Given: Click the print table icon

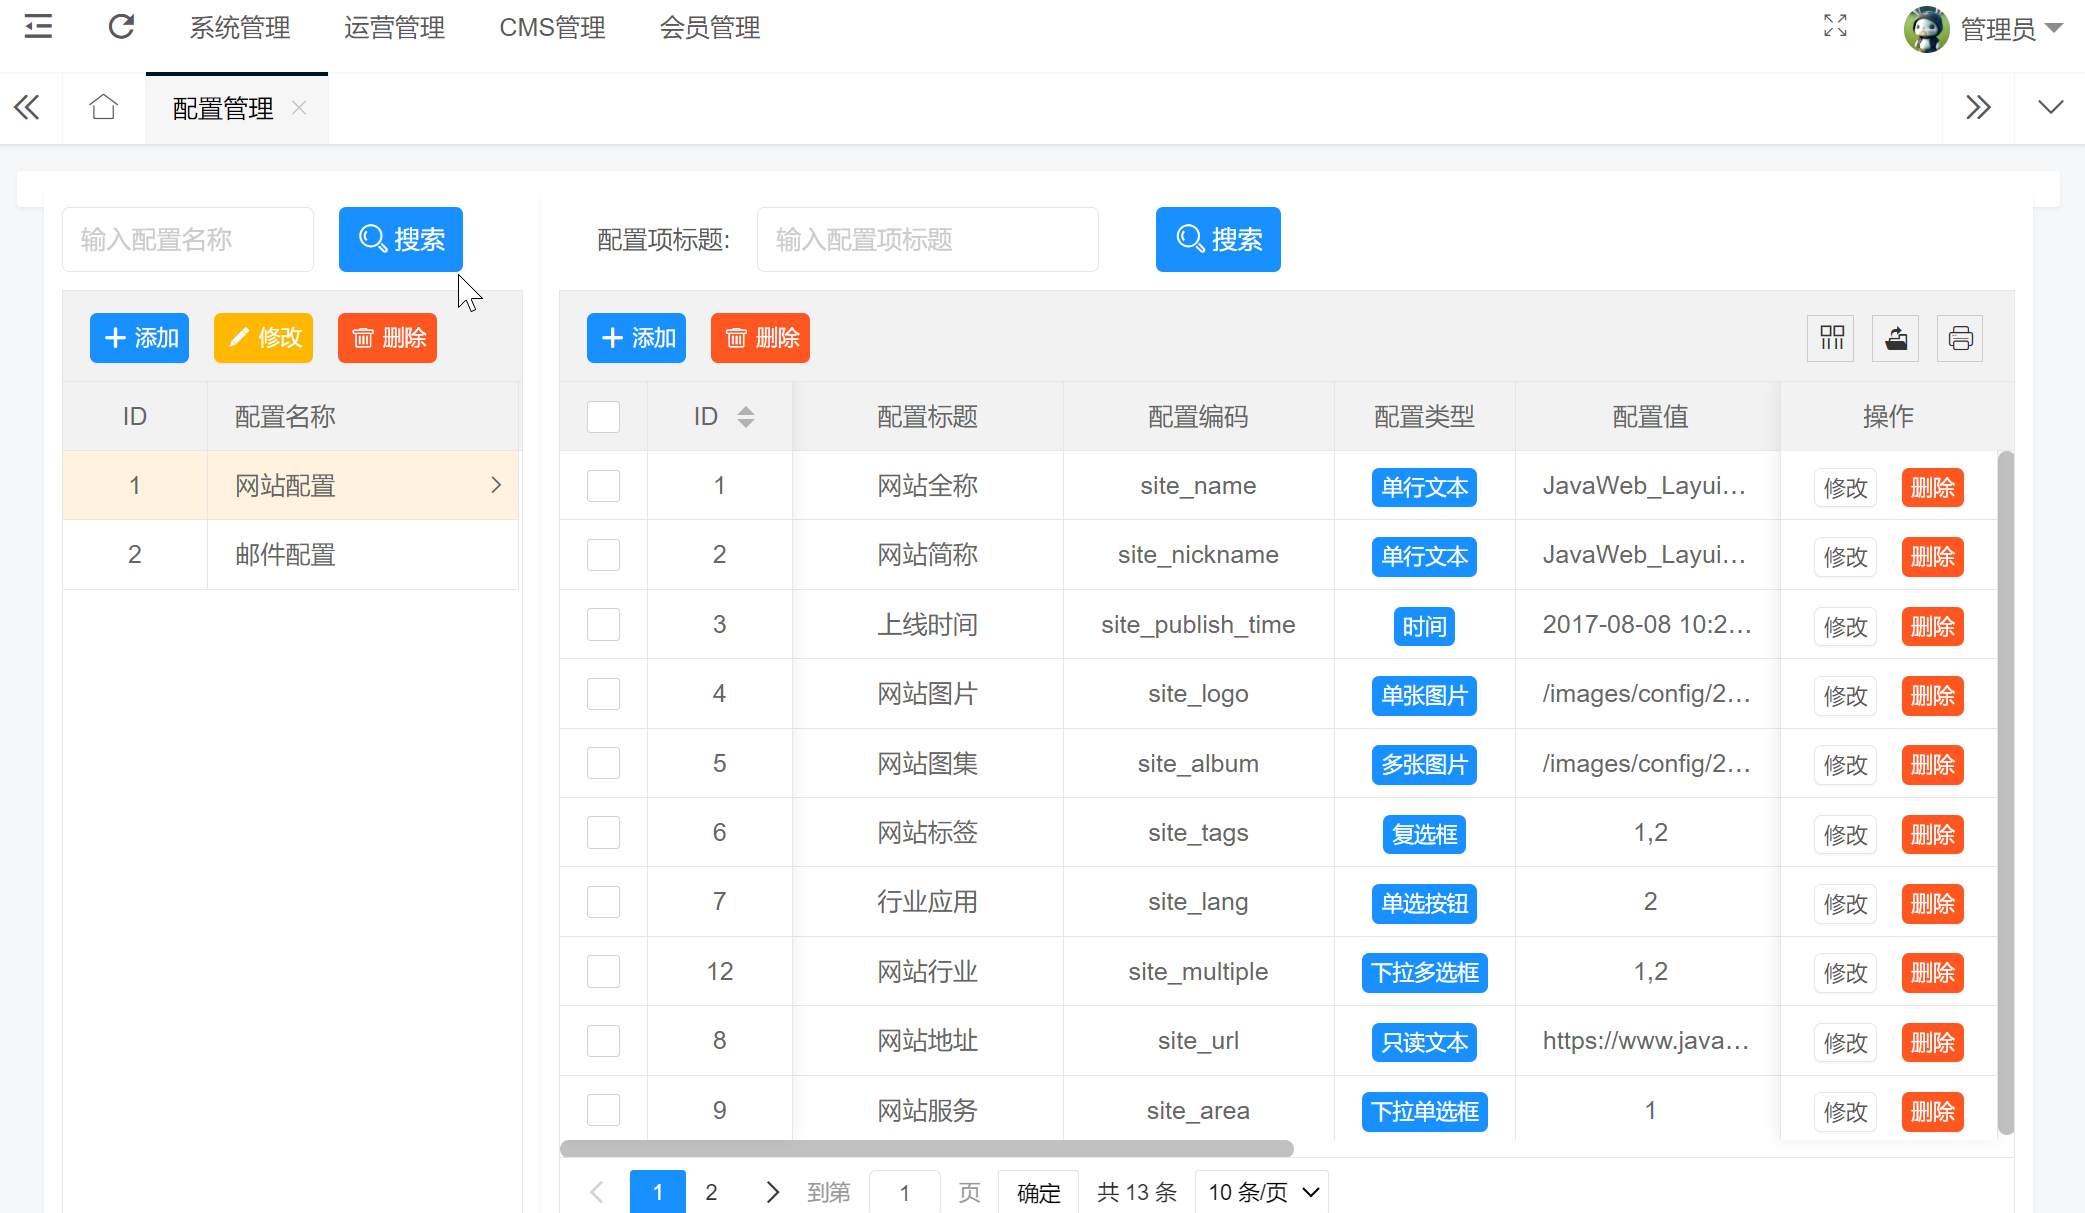Looking at the screenshot, I should (x=1960, y=338).
